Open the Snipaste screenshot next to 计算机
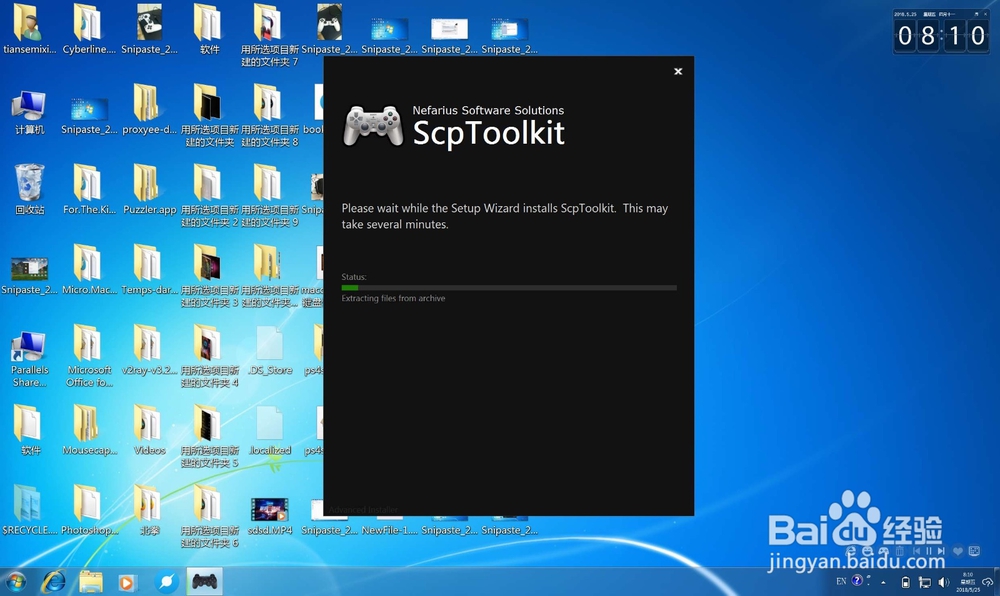 pos(89,116)
